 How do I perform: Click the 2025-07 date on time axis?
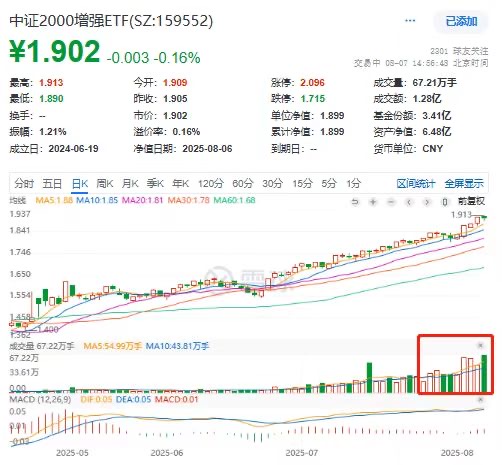[x=302, y=453]
